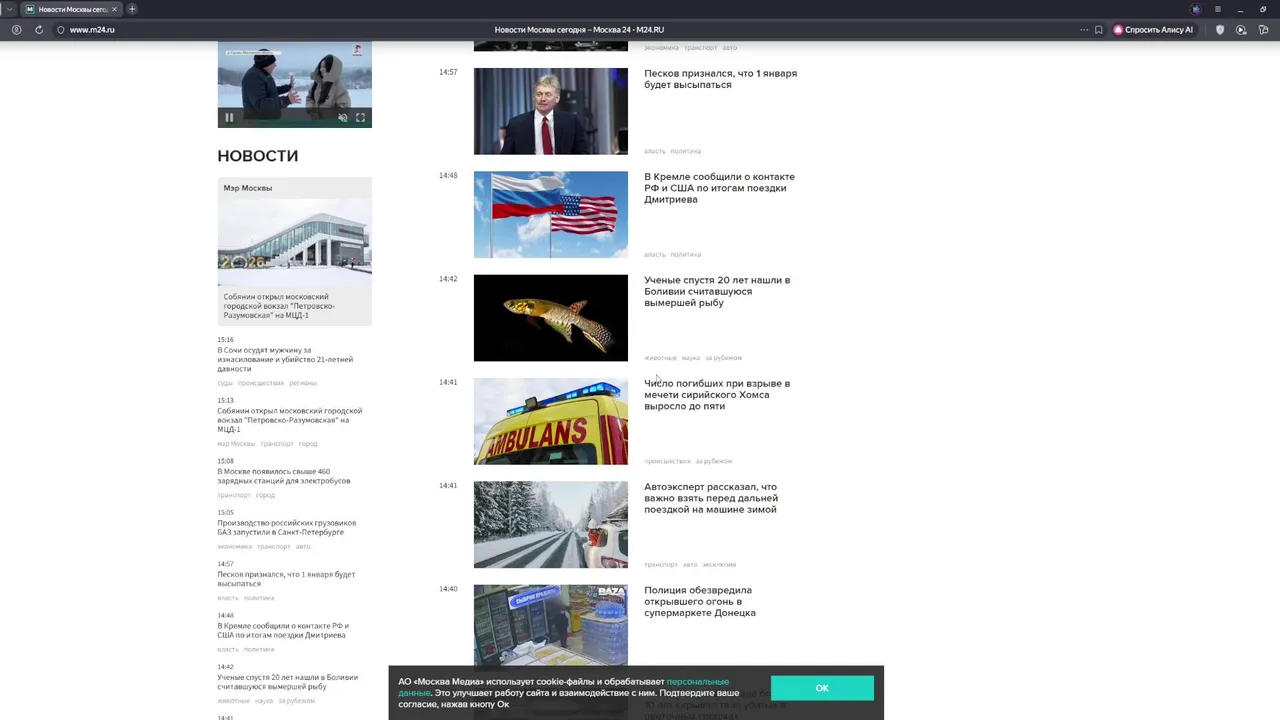Click the суды tag under Sochi news

click(225, 383)
